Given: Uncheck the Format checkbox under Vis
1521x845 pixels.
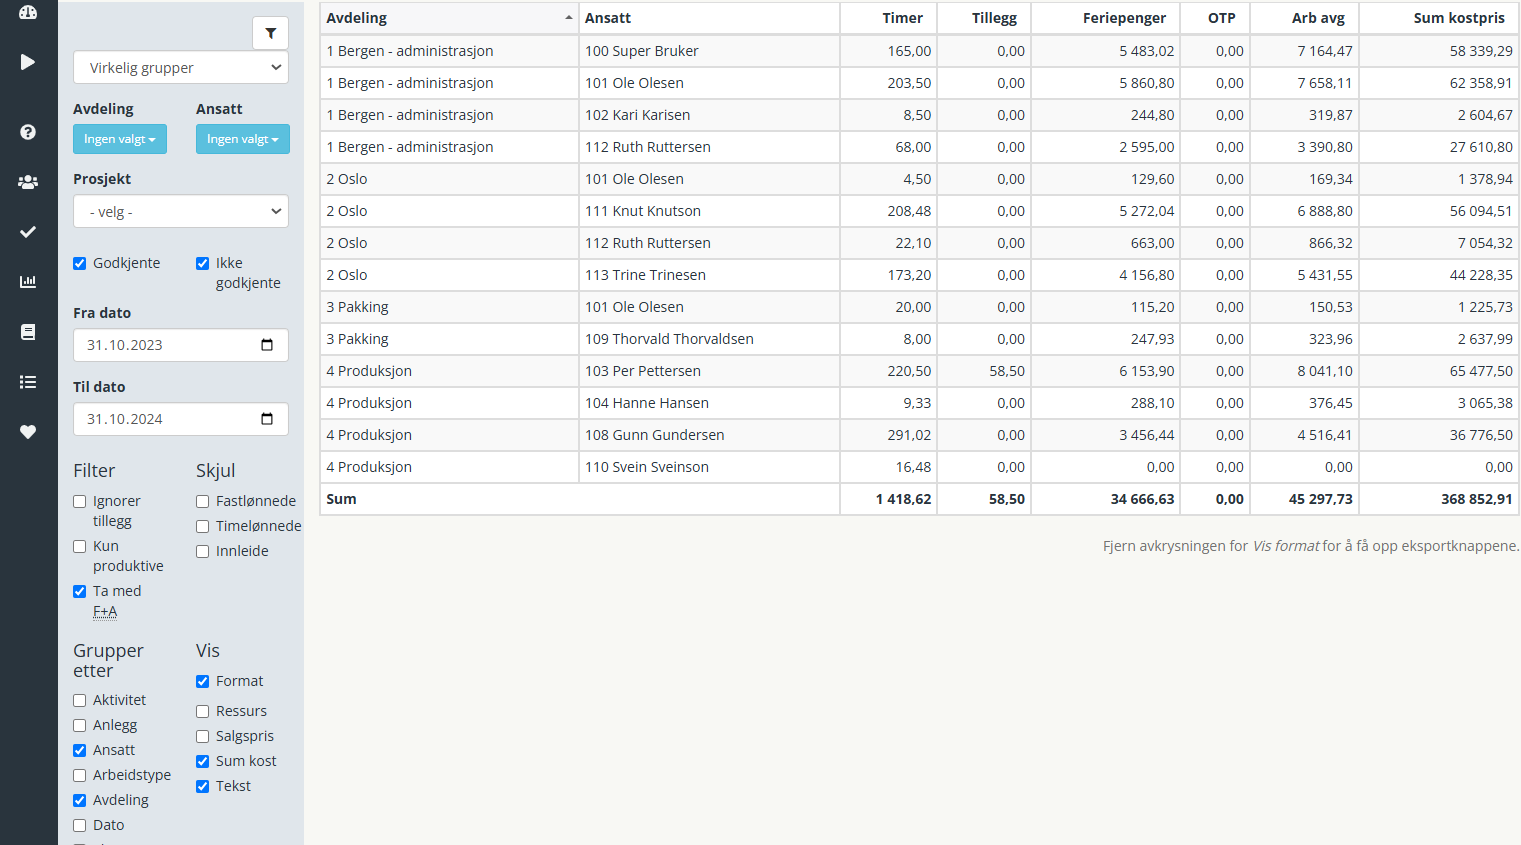Looking at the screenshot, I should [203, 682].
